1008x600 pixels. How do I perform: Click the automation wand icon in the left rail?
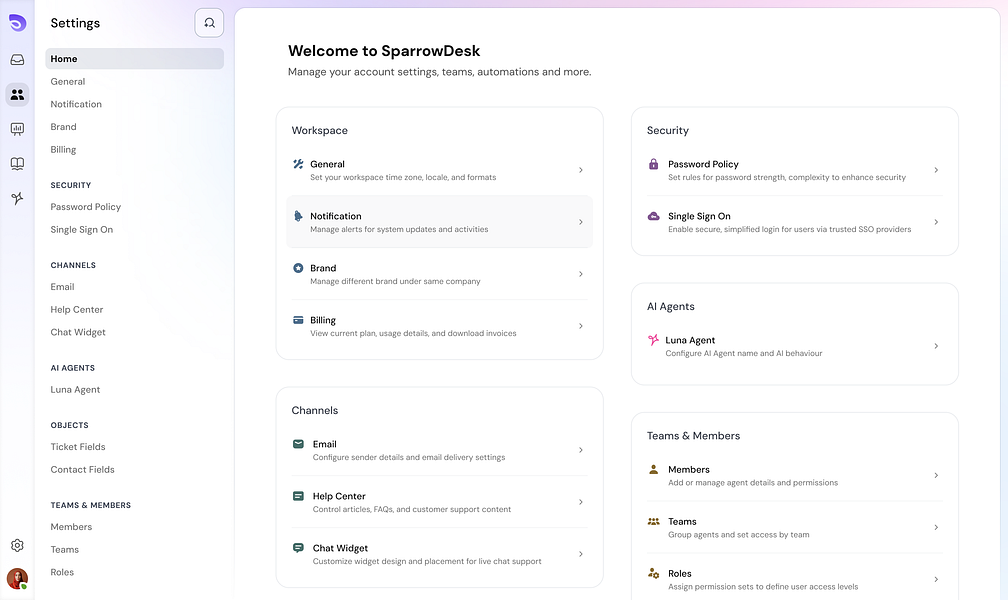tap(16, 198)
